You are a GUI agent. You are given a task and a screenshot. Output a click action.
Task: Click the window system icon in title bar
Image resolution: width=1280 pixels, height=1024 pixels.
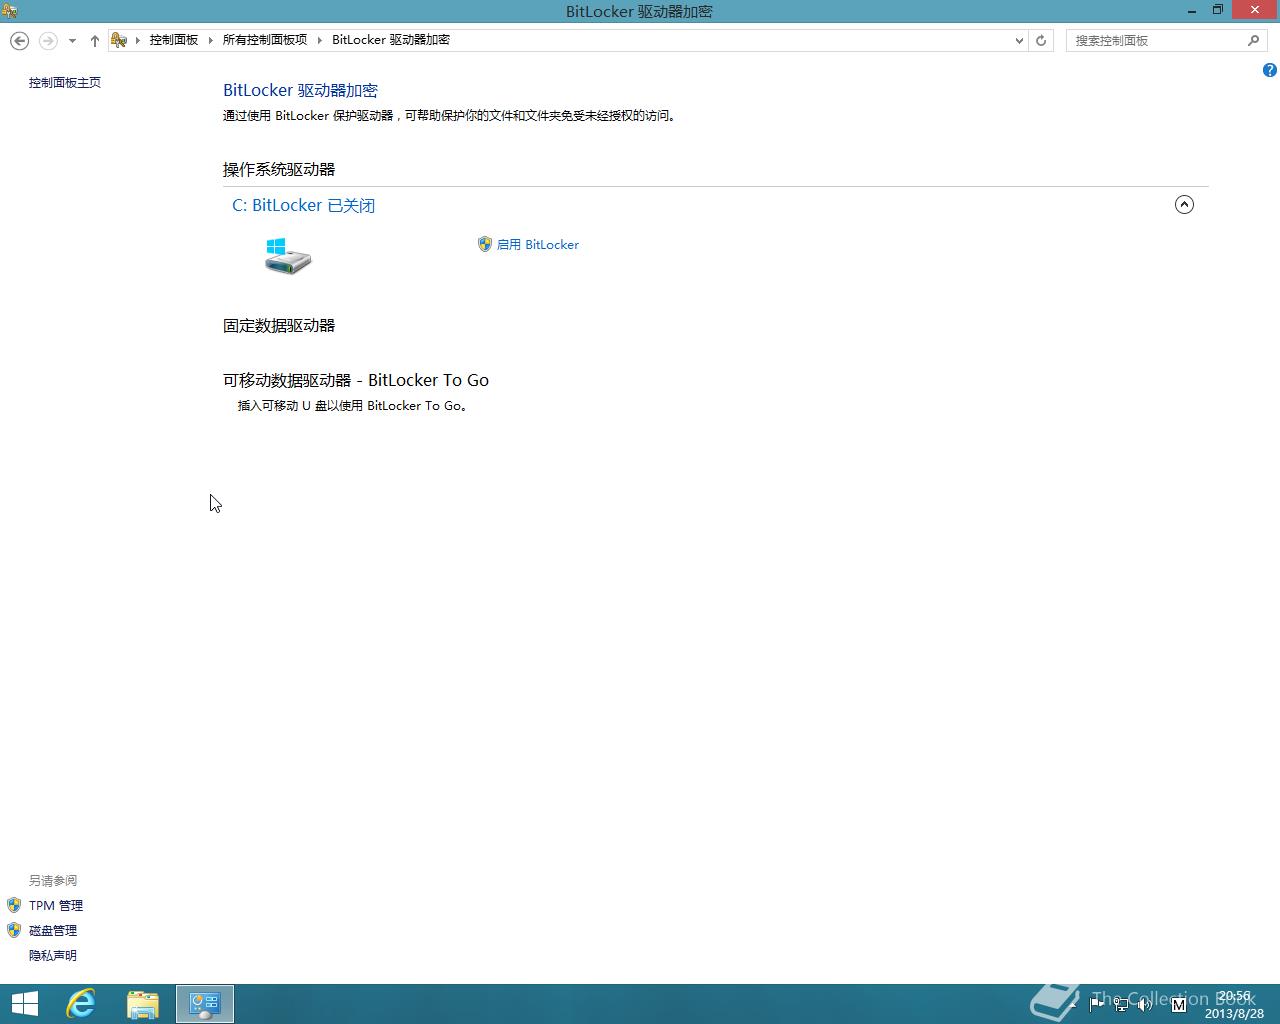[x=9, y=11]
